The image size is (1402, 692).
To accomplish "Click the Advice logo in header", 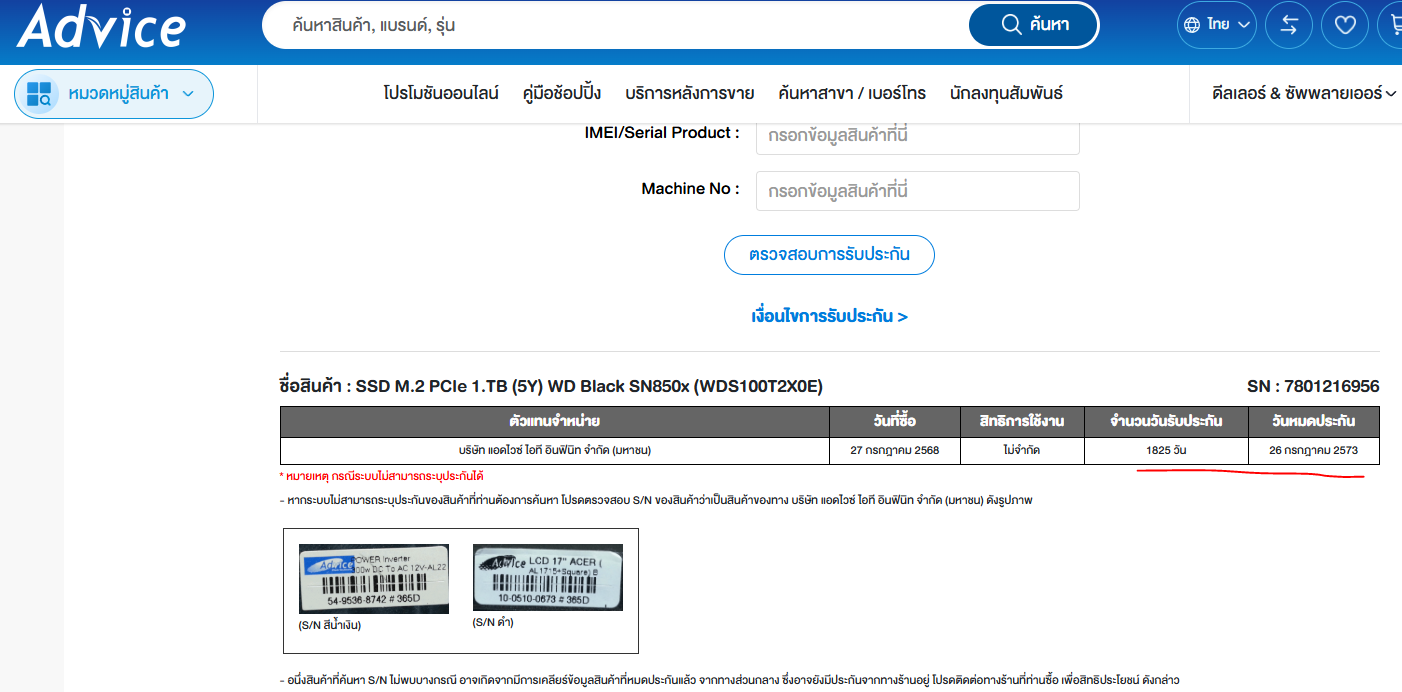I will pyautogui.click(x=101, y=26).
